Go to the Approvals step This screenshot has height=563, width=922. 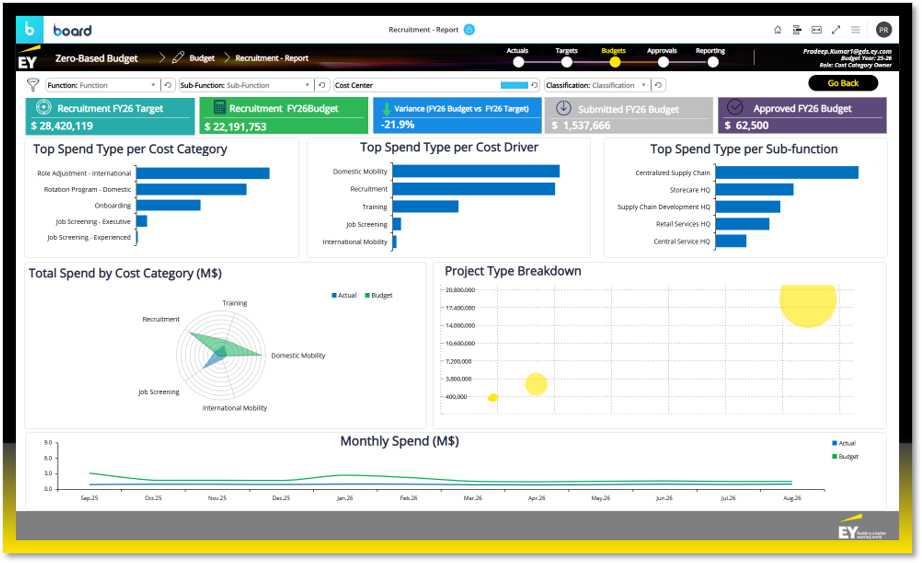pyautogui.click(x=661, y=61)
